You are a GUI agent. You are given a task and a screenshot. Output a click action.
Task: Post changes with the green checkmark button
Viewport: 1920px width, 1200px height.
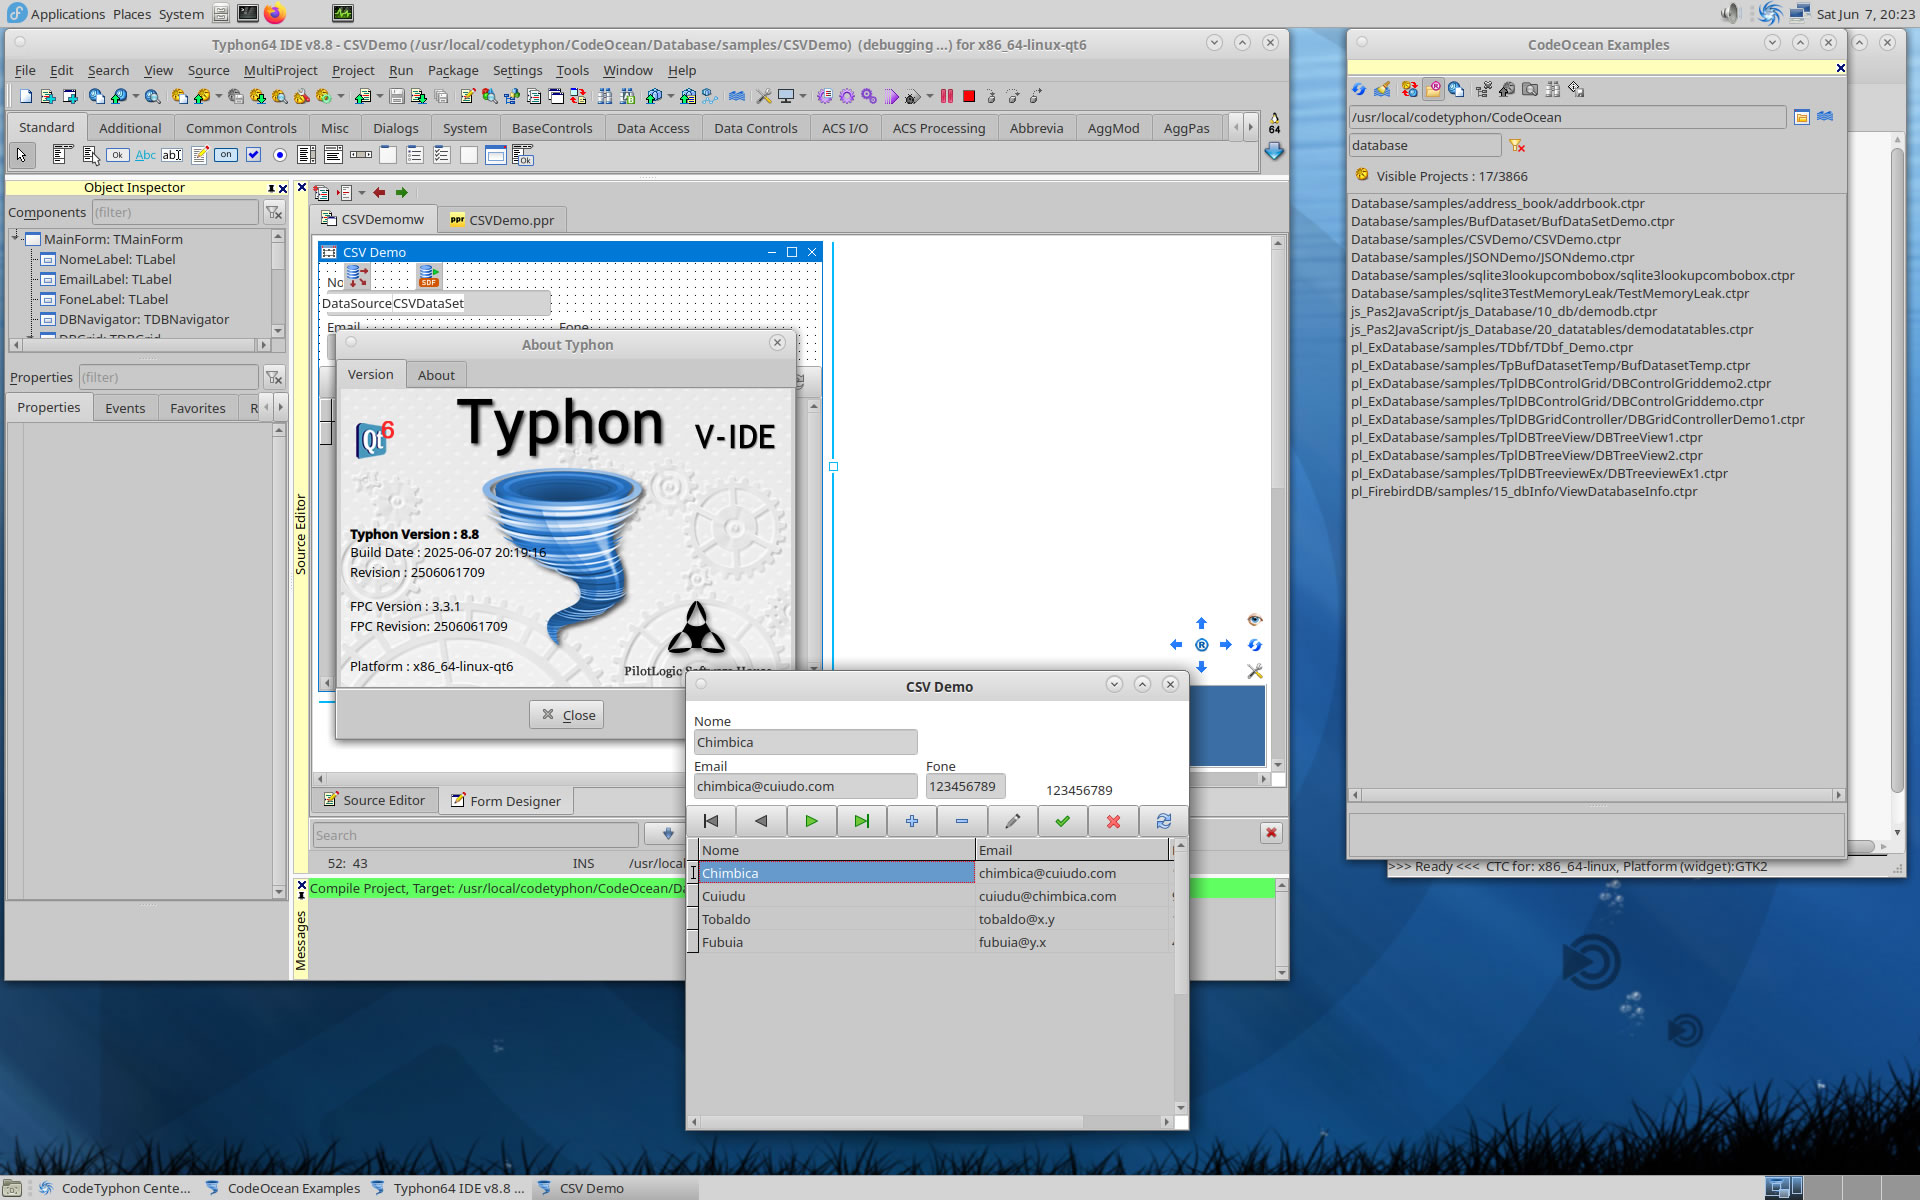point(1063,821)
